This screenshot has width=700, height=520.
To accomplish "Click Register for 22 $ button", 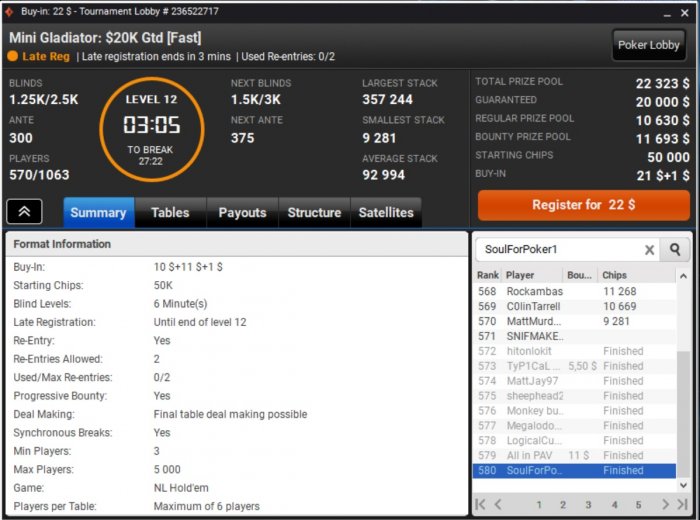I will (583, 205).
